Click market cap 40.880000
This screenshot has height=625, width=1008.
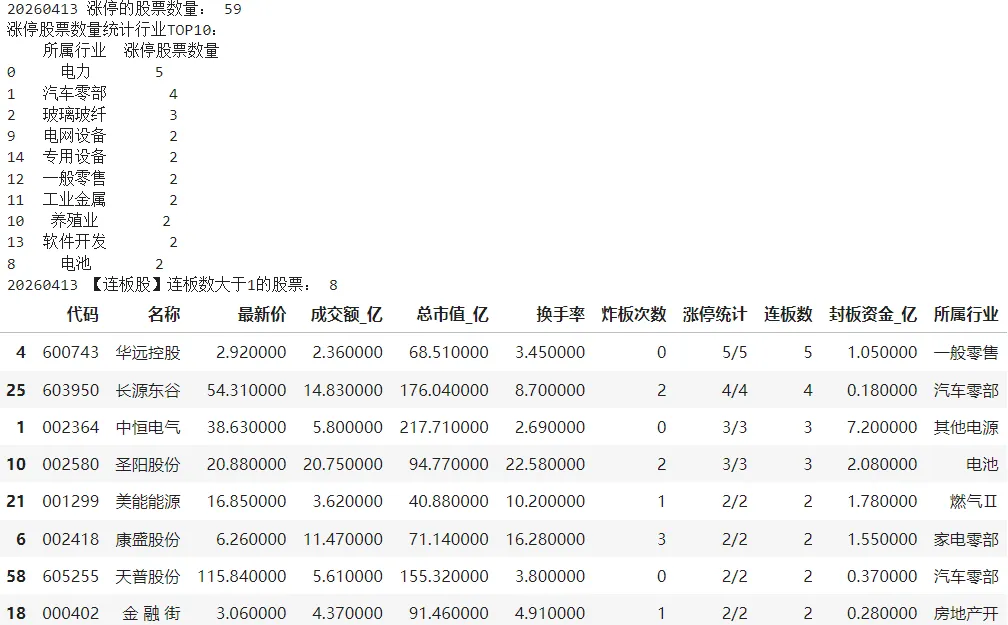pos(448,501)
